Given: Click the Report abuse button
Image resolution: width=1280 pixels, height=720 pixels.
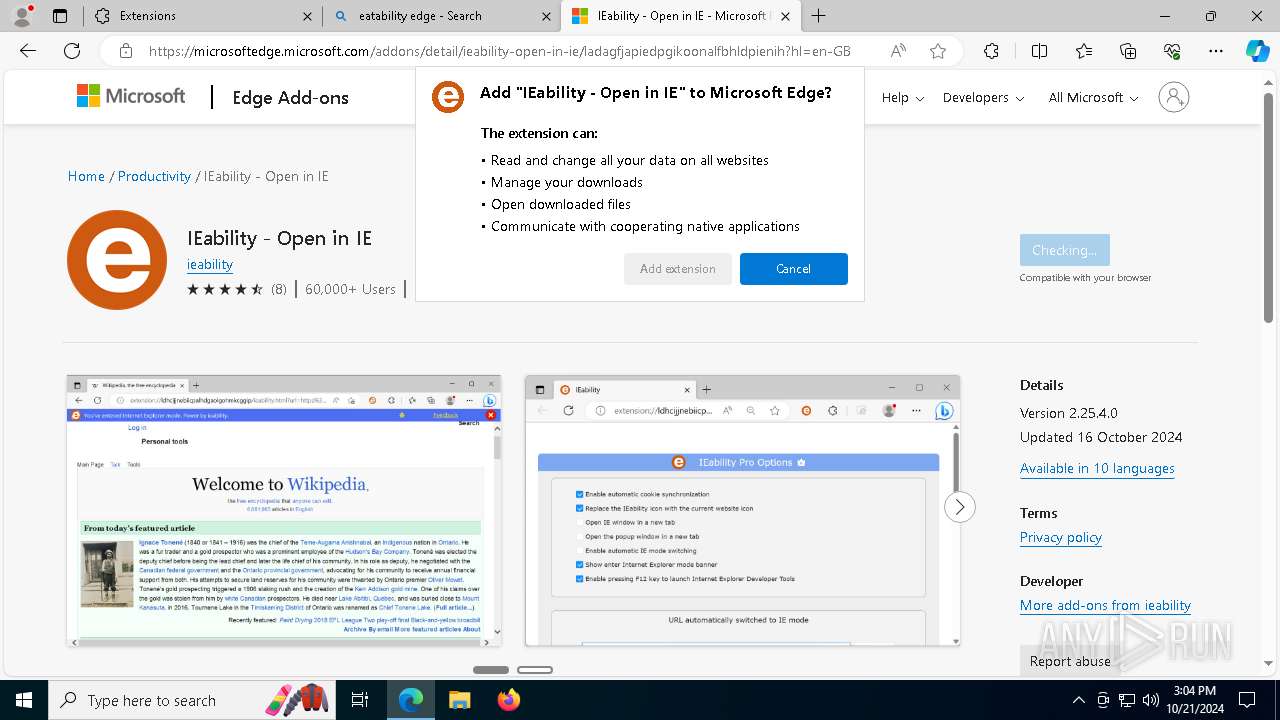Looking at the screenshot, I should point(1070,661).
